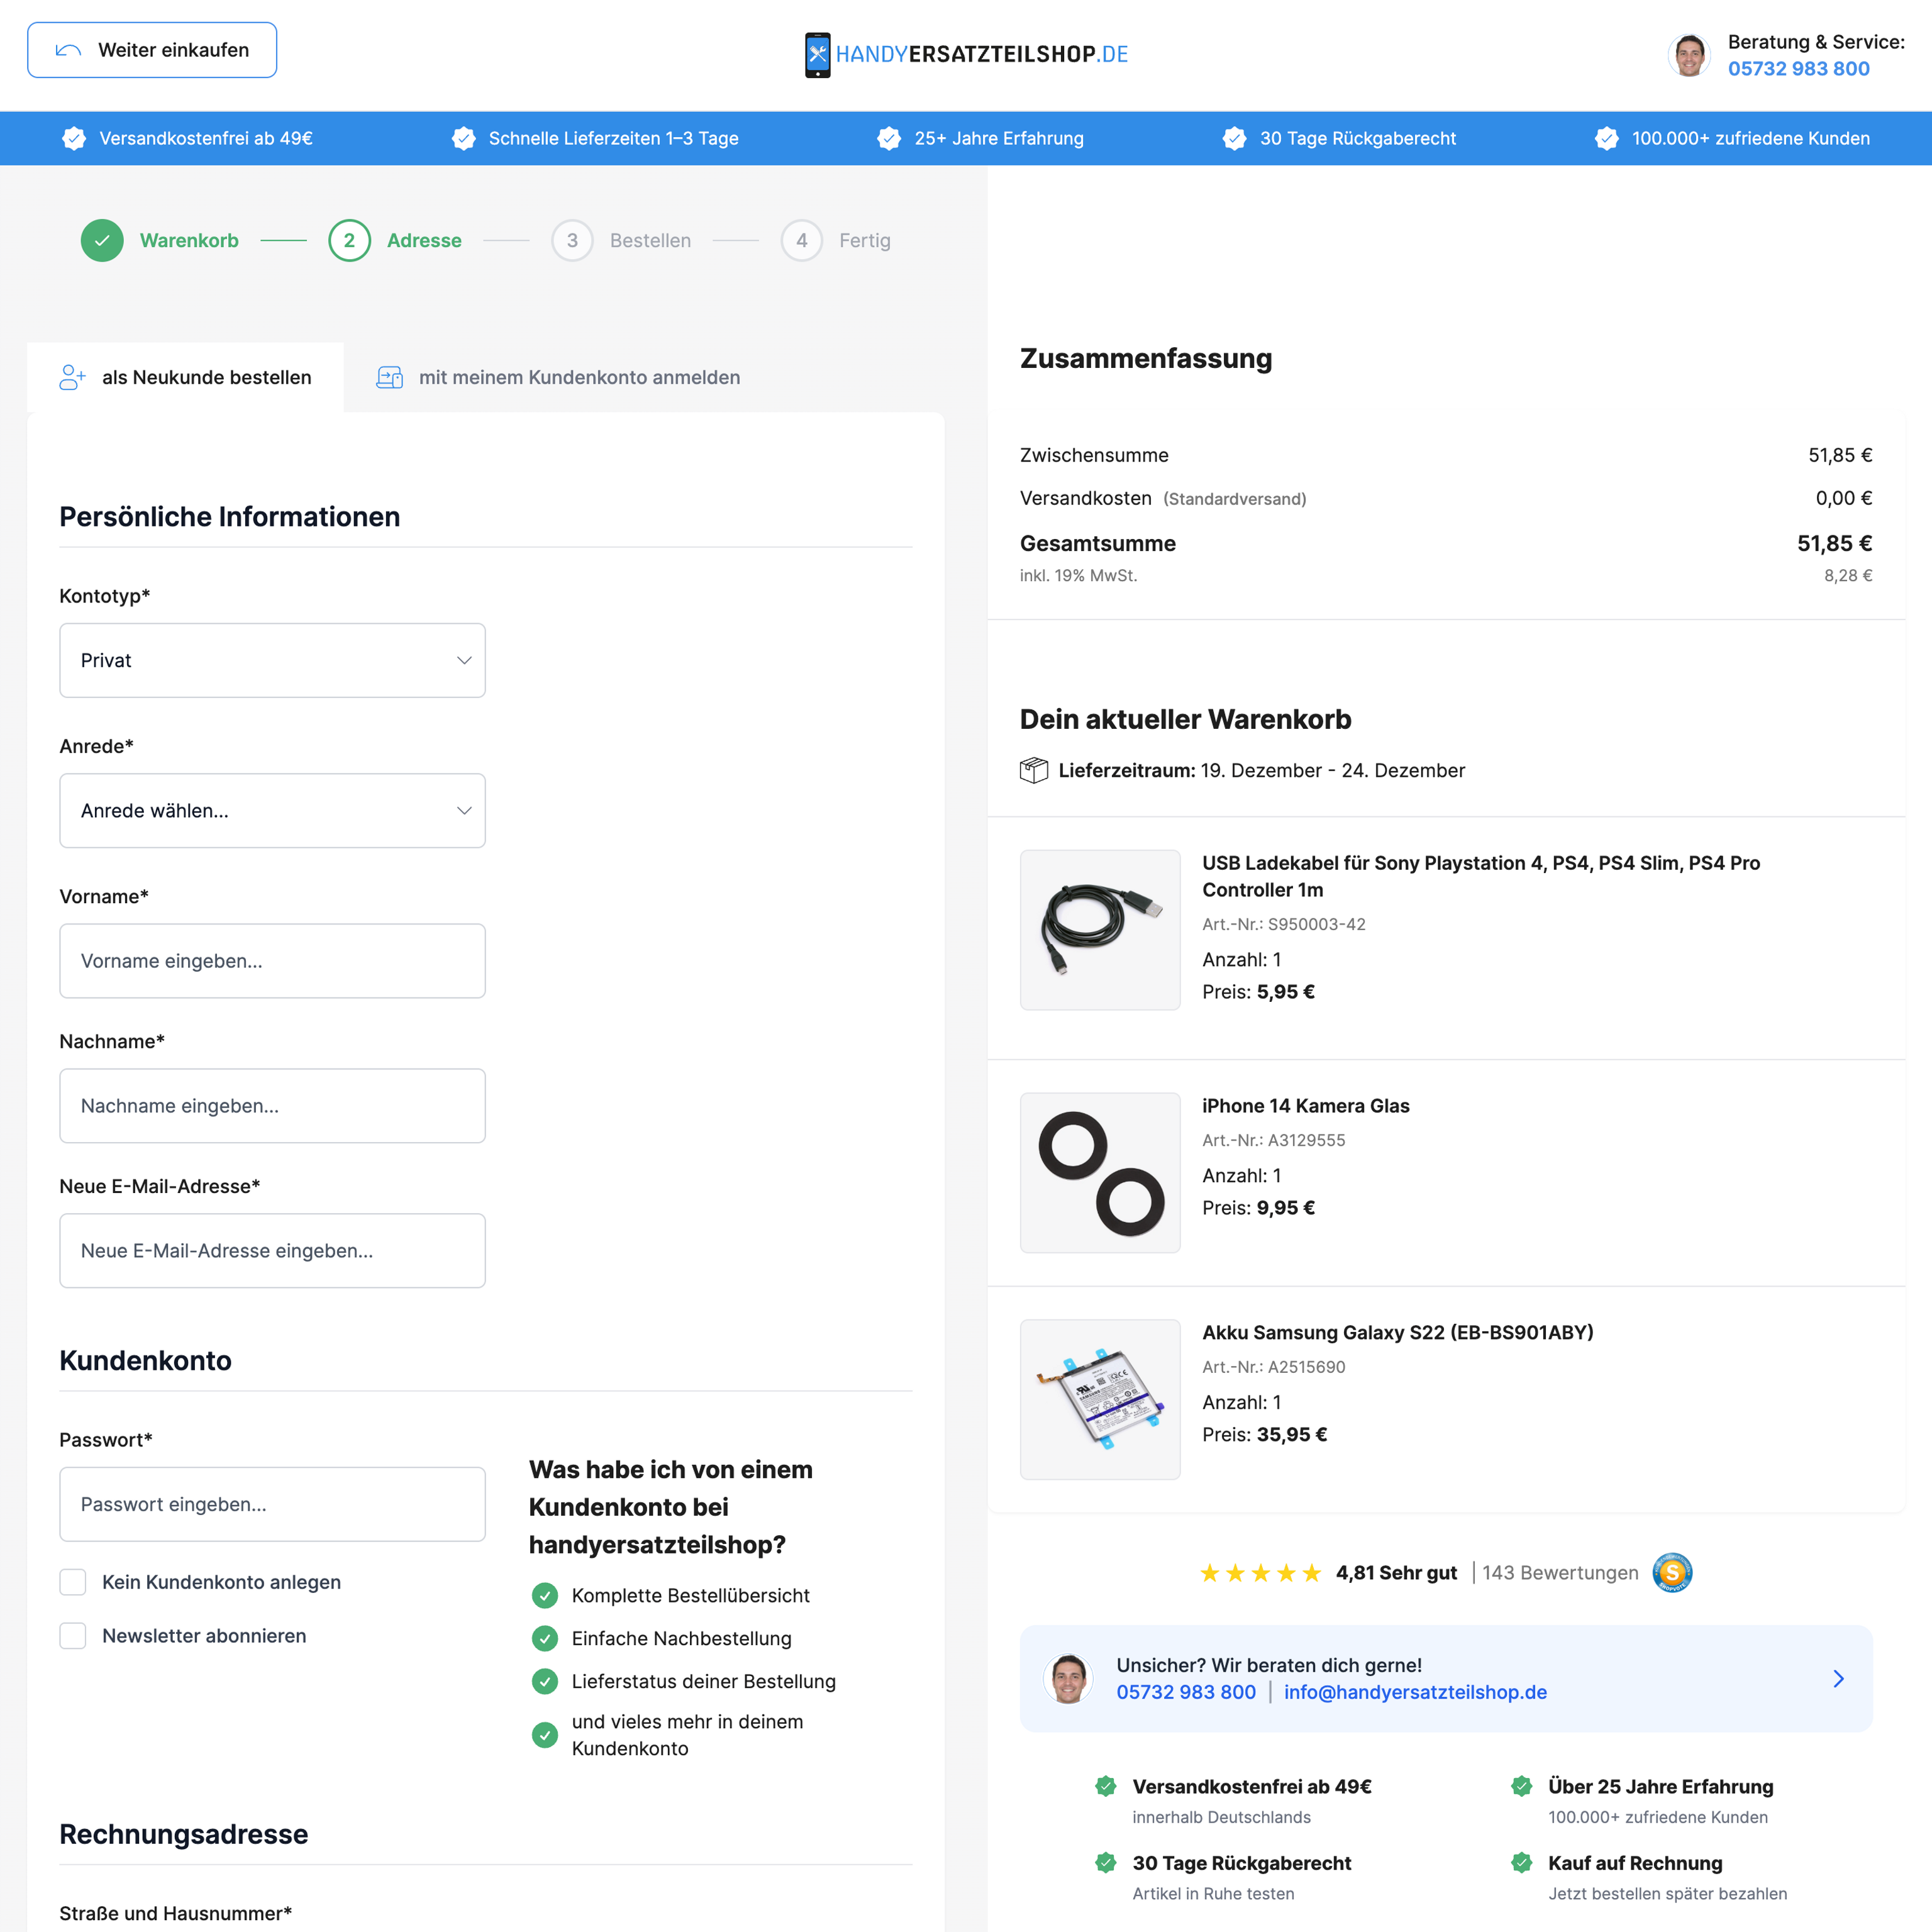The image size is (1932, 1932).
Task: Open the Kontotyp dropdown showing Privat
Action: click(272, 660)
